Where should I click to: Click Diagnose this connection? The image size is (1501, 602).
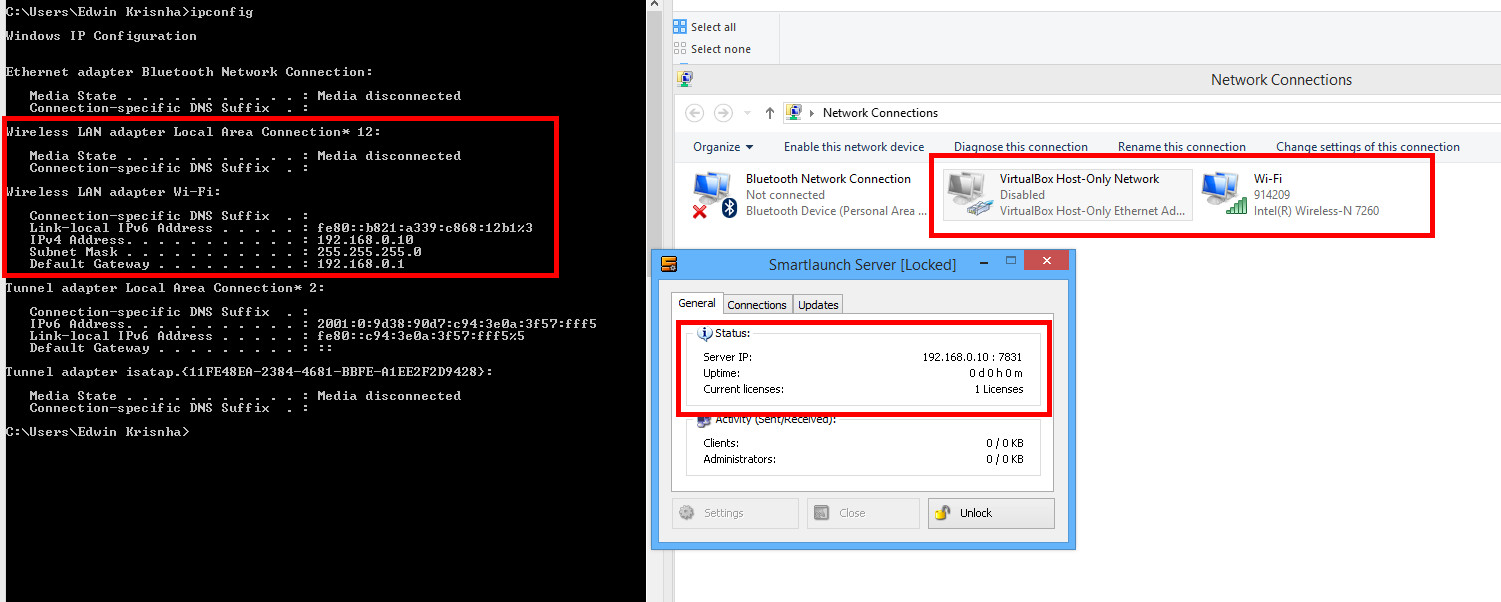pyautogui.click(x=1021, y=147)
